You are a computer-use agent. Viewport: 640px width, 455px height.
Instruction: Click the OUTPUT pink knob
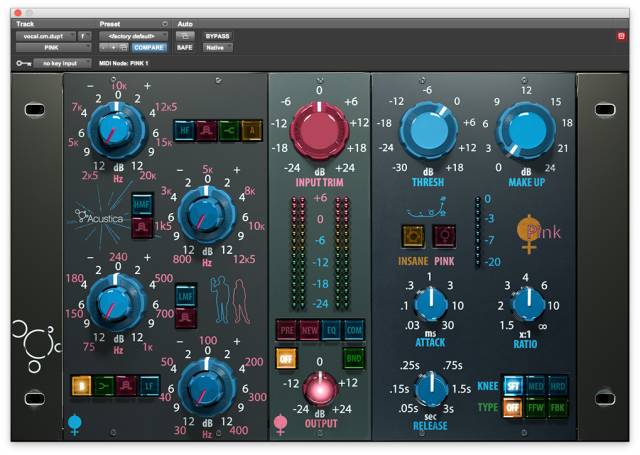click(x=320, y=388)
